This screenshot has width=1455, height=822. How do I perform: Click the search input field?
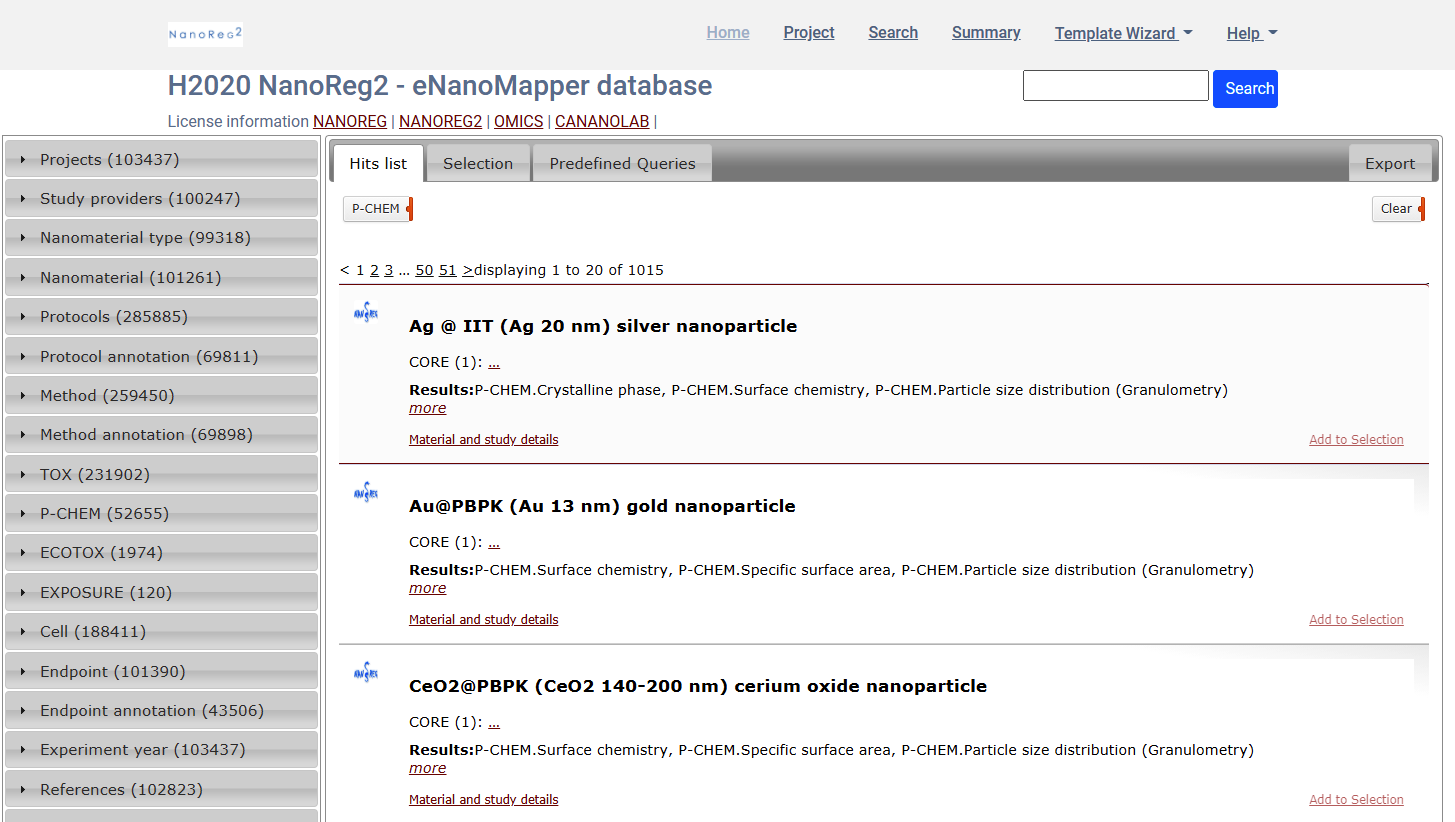(1115, 85)
